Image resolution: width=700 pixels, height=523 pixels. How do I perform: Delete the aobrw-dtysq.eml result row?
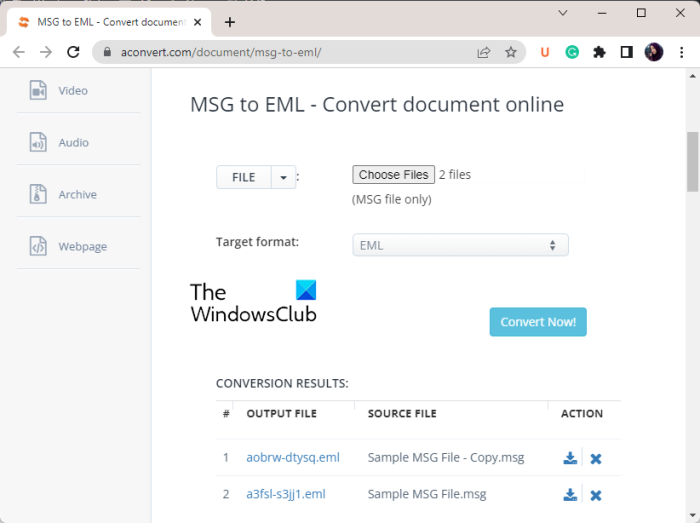click(x=596, y=459)
